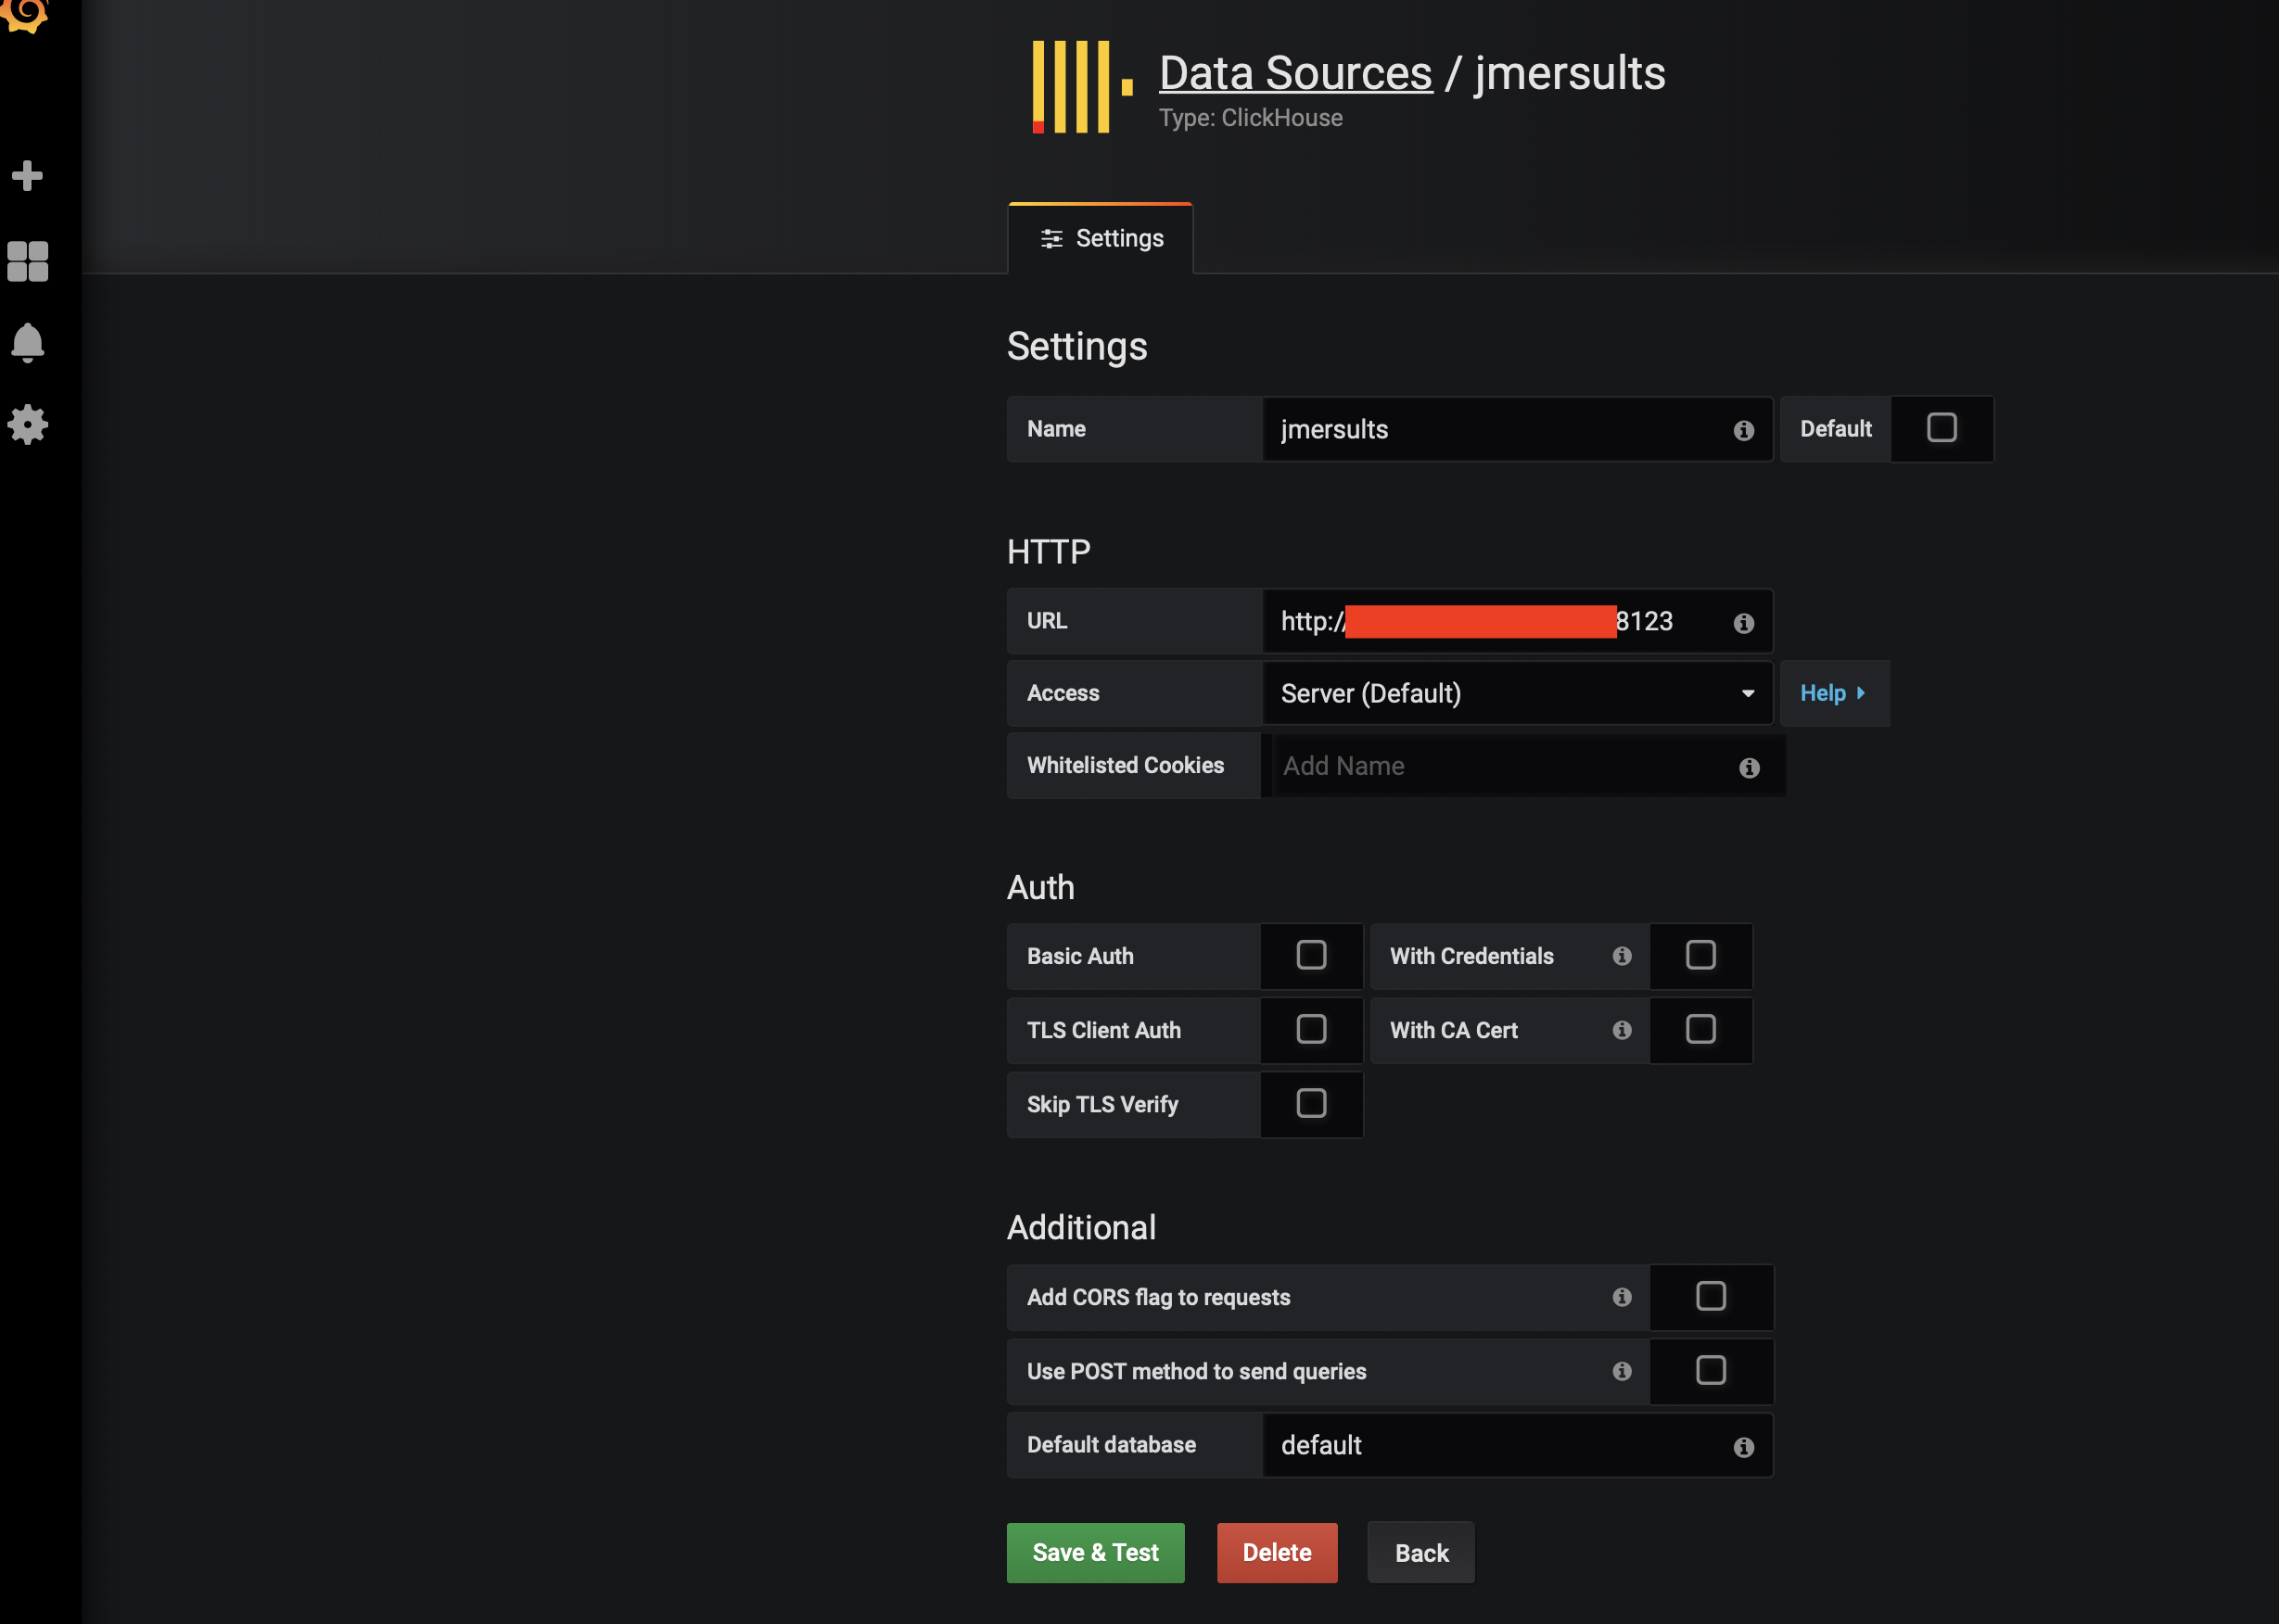Open the Access dropdown Server (Default)
Viewport: 2279px width, 1624px height.
click(1516, 693)
